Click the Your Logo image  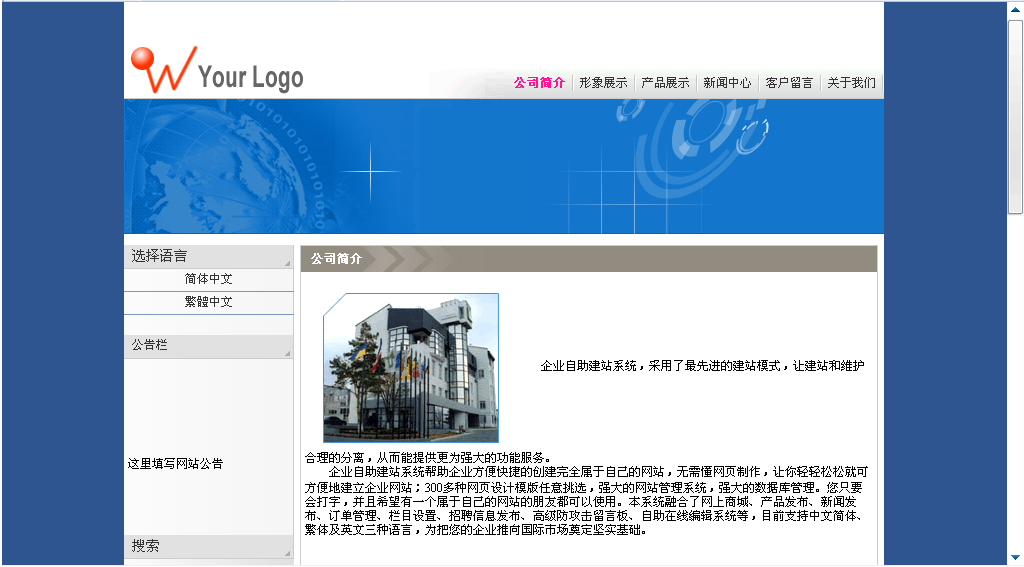coord(217,70)
